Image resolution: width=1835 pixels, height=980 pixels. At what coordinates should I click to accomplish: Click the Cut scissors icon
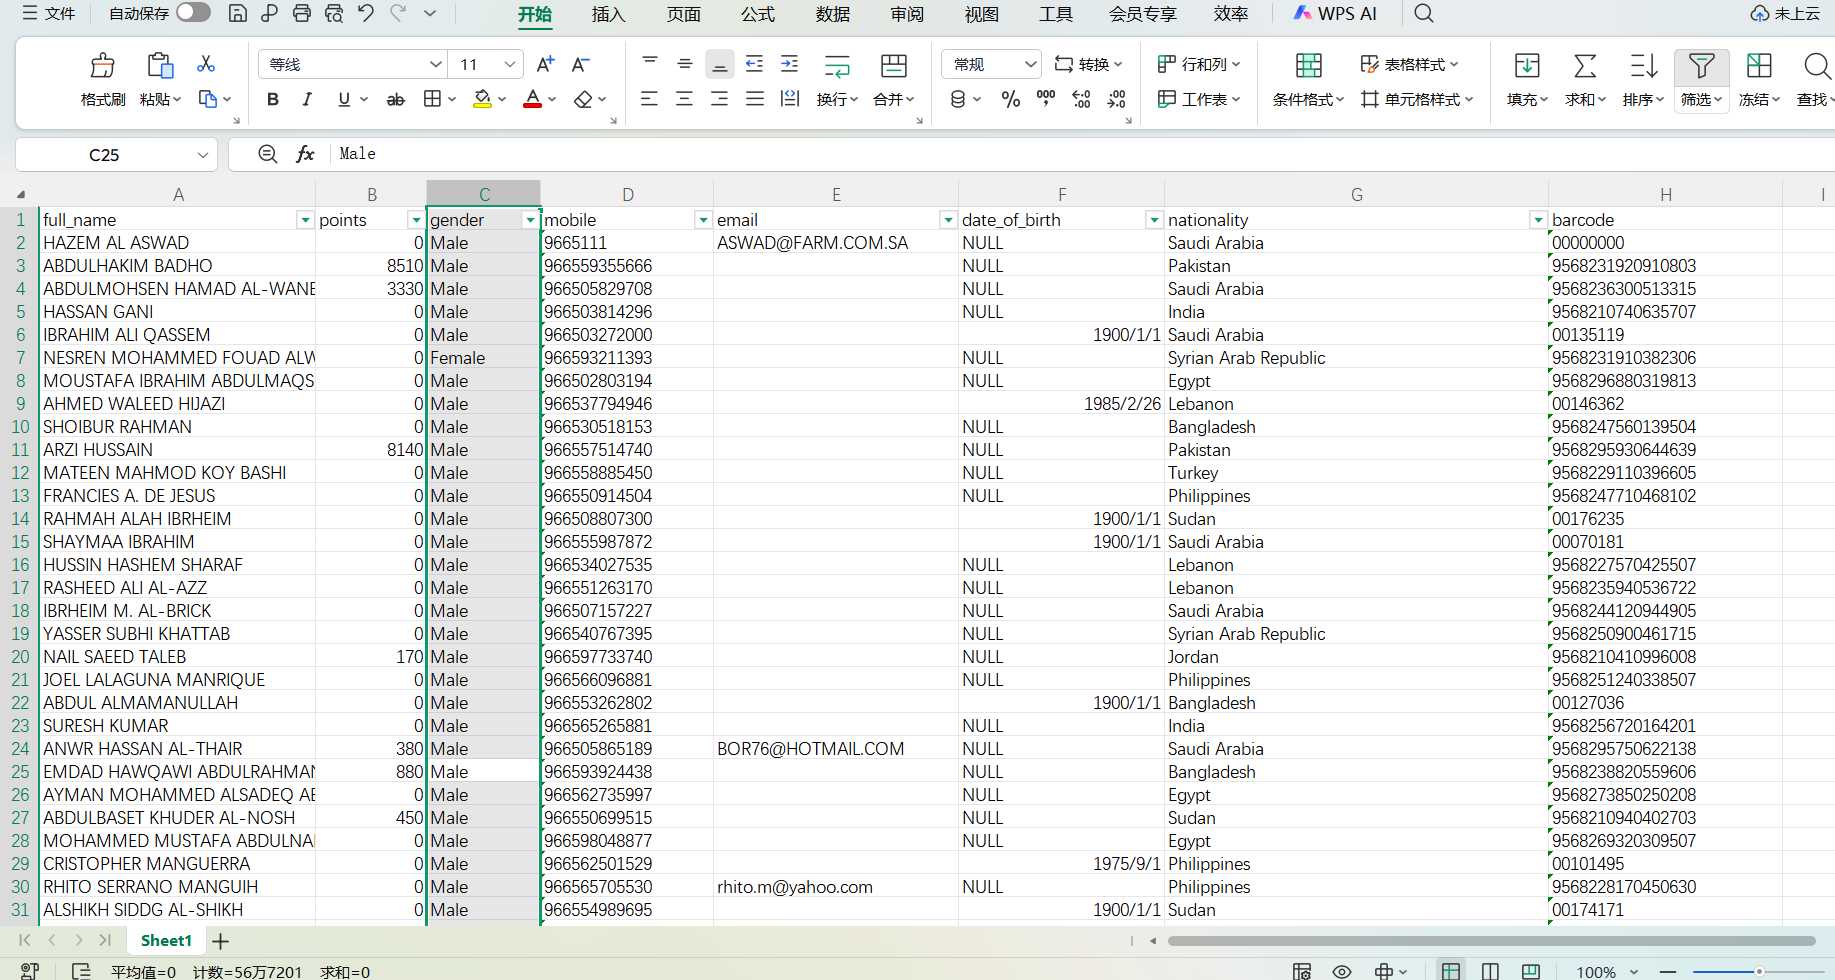(206, 64)
